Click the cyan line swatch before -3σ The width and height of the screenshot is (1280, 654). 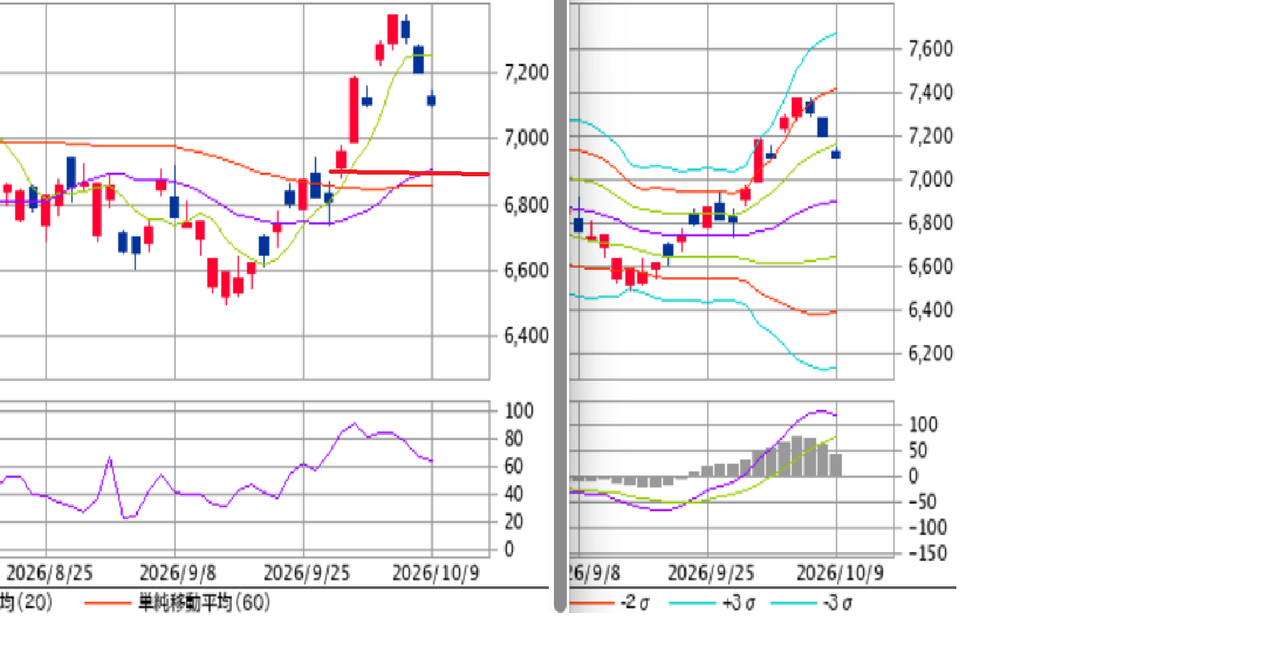coord(792,604)
